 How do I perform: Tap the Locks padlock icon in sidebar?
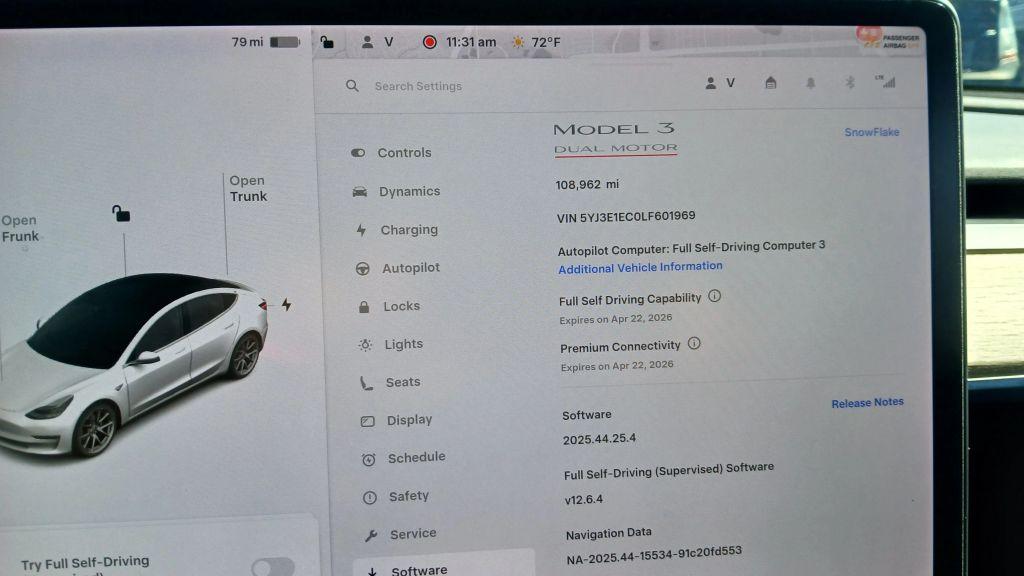tap(363, 306)
